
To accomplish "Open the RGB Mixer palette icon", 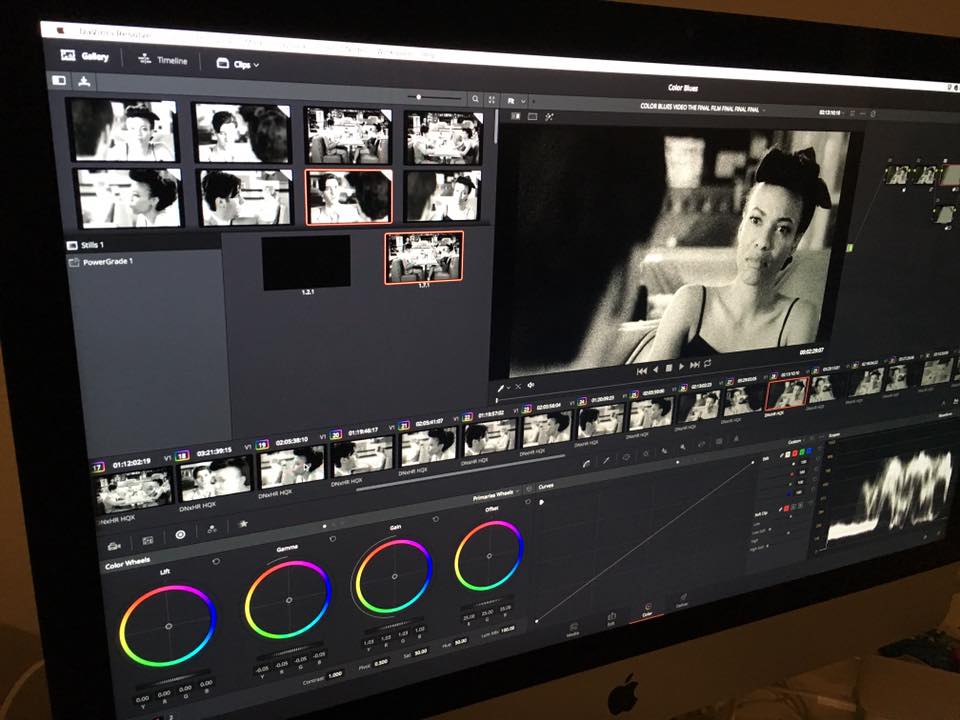I will click(x=212, y=529).
